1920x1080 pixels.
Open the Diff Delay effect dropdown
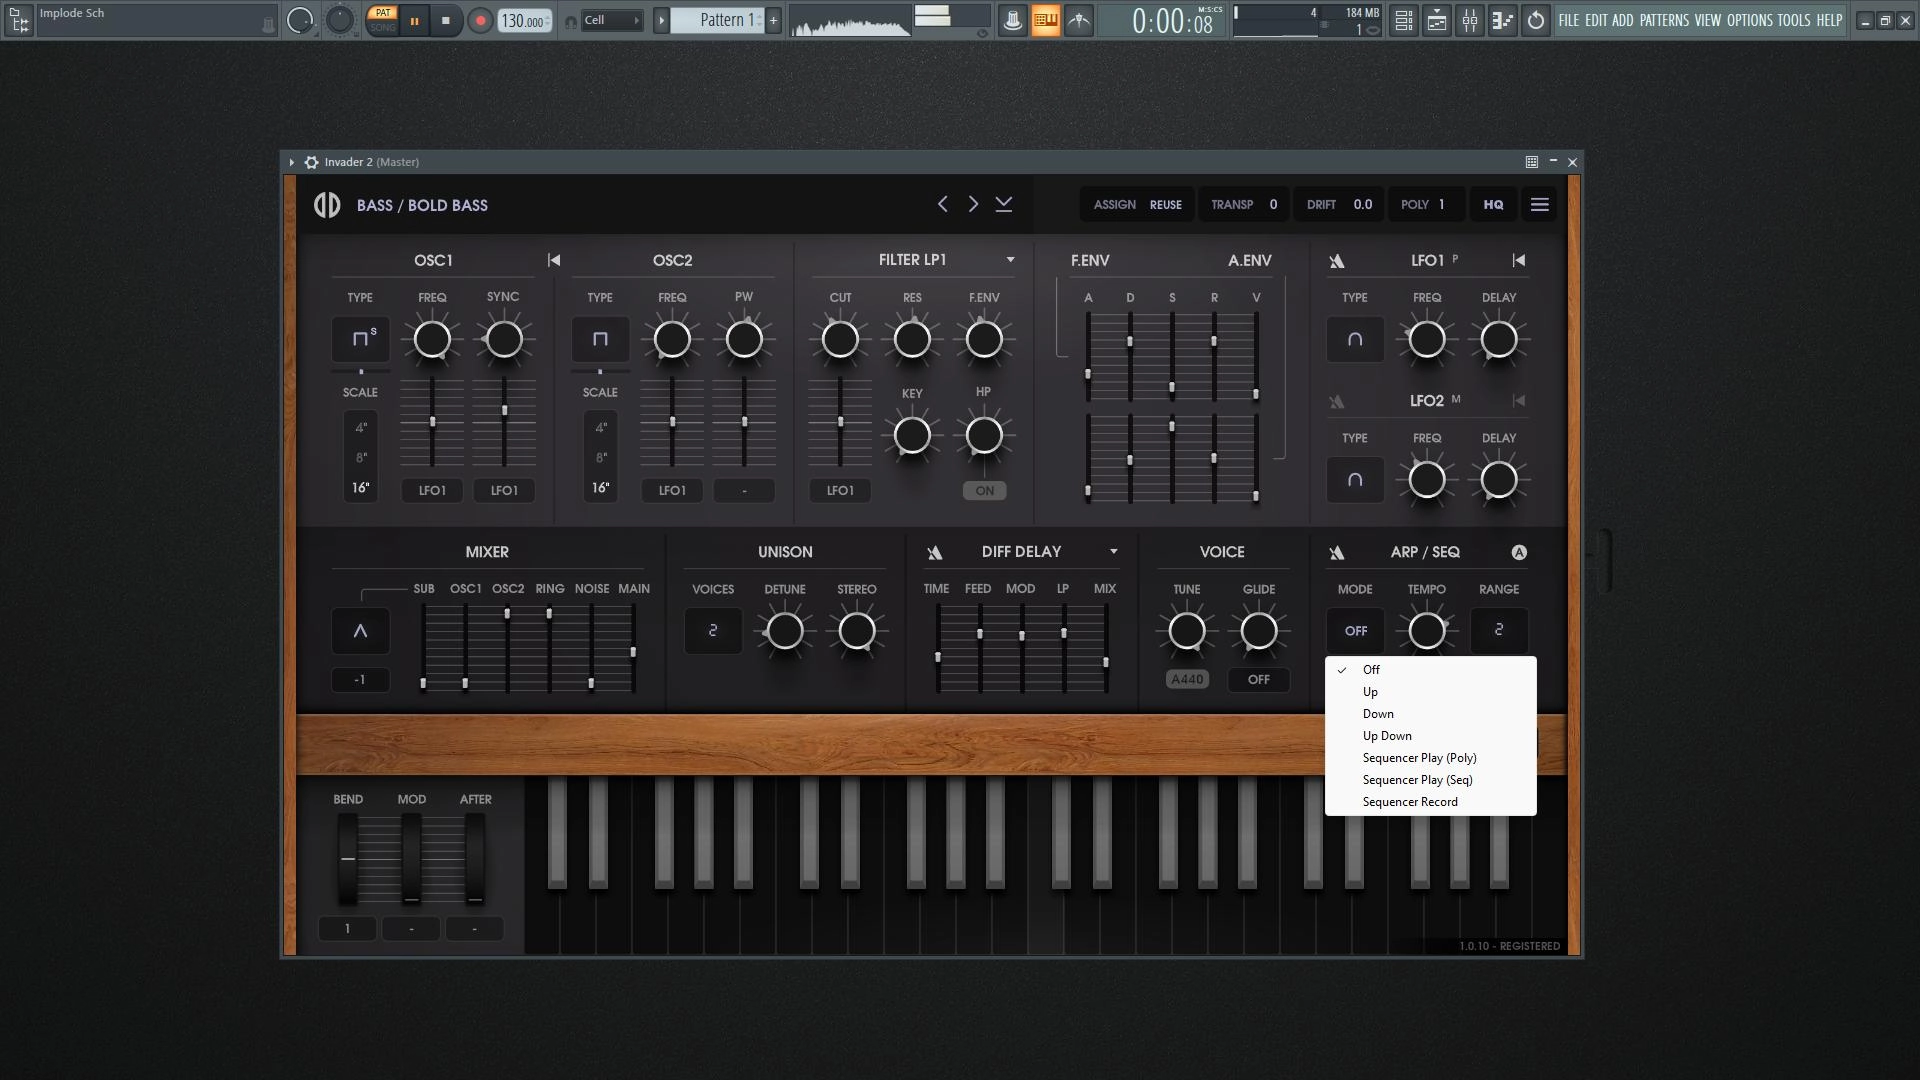pyautogui.click(x=1113, y=552)
